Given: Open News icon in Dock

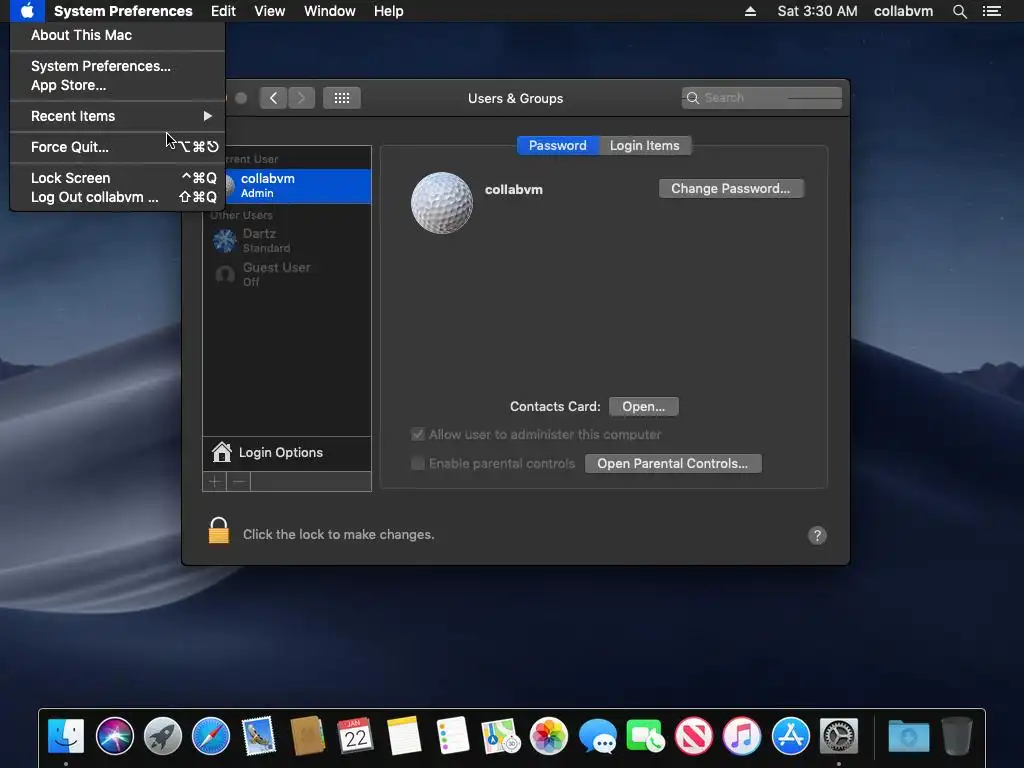Looking at the screenshot, I should [x=694, y=736].
